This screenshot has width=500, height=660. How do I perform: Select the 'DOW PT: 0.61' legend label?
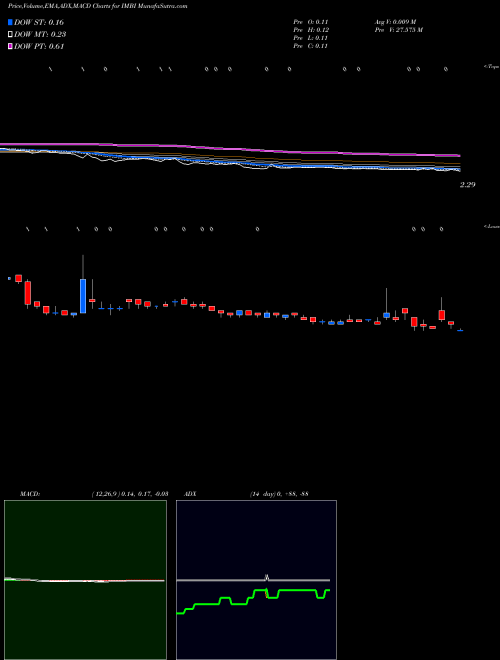(39, 47)
